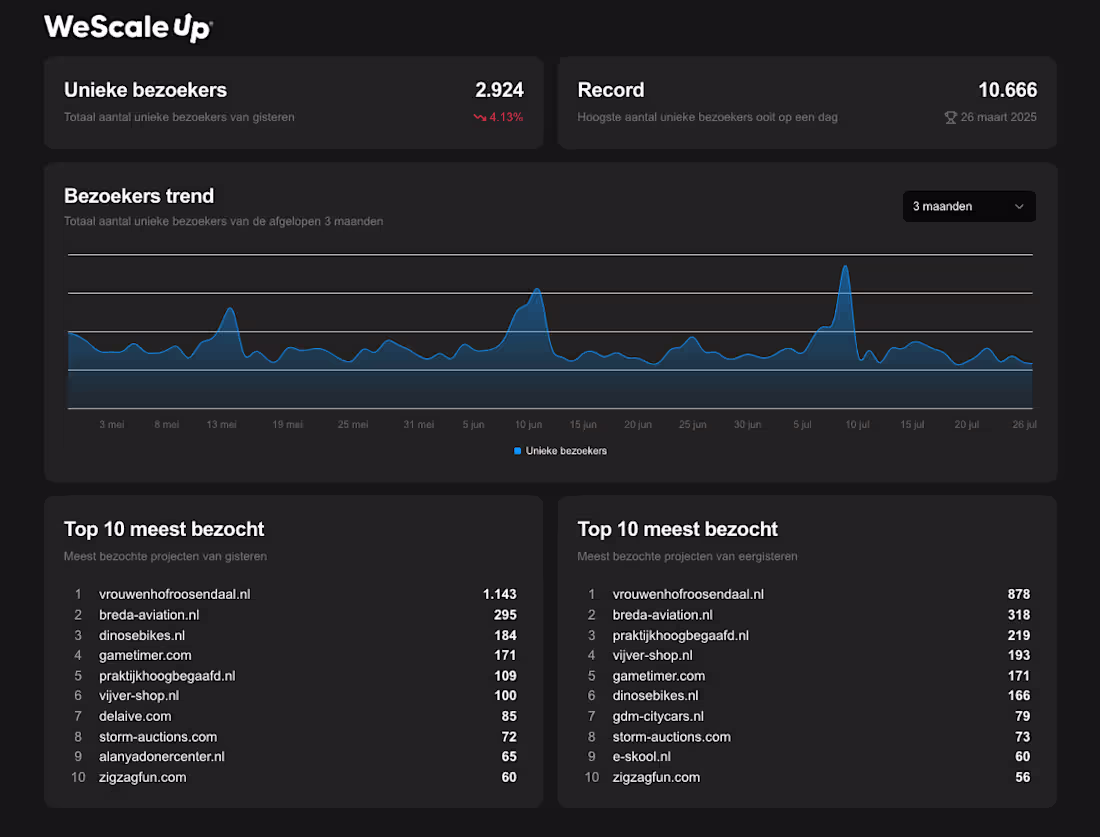1100x837 pixels.
Task: Click the chevron on the 3 maanden selector
Action: click(x=1019, y=206)
